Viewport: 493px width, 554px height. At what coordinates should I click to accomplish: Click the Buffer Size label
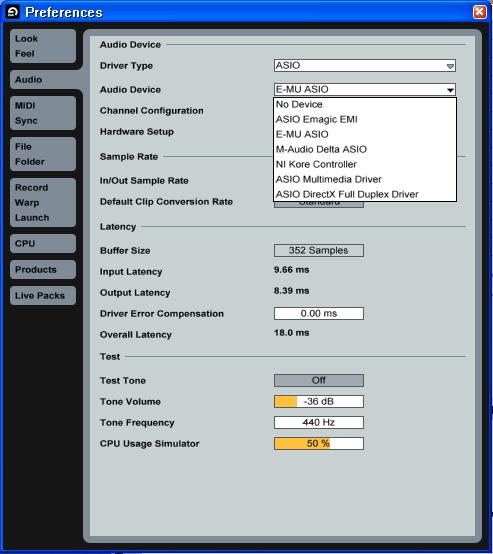point(125,251)
